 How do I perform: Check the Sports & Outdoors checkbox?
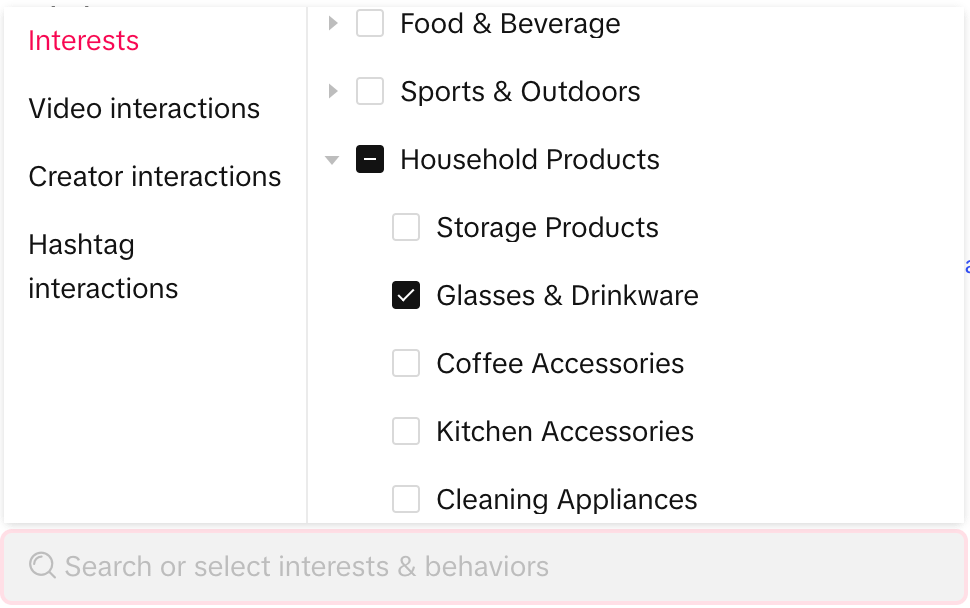pyautogui.click(x=370, y=91)
